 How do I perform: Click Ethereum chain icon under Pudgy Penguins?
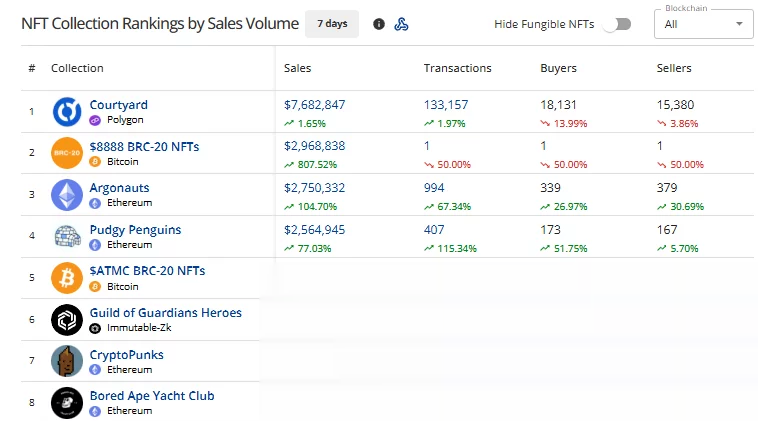95,245
